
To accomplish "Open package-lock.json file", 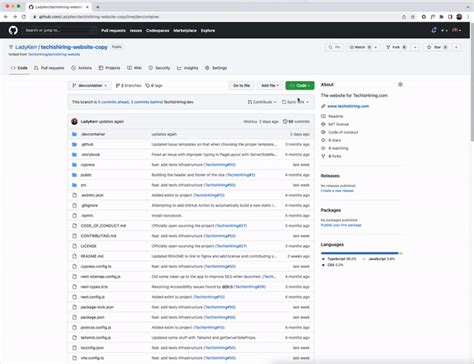I will click(x=97, y=307).
